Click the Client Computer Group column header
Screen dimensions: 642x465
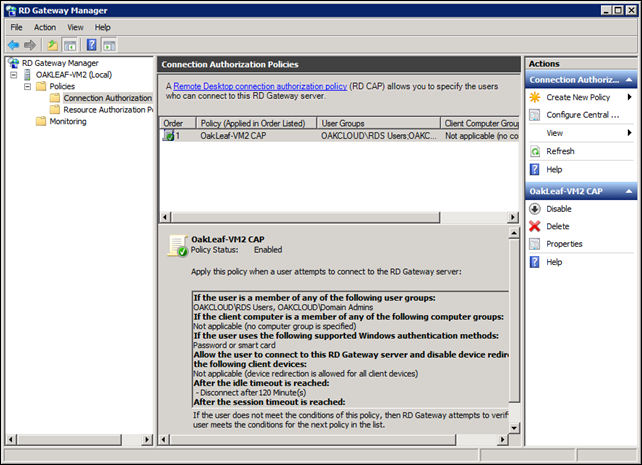480,123
